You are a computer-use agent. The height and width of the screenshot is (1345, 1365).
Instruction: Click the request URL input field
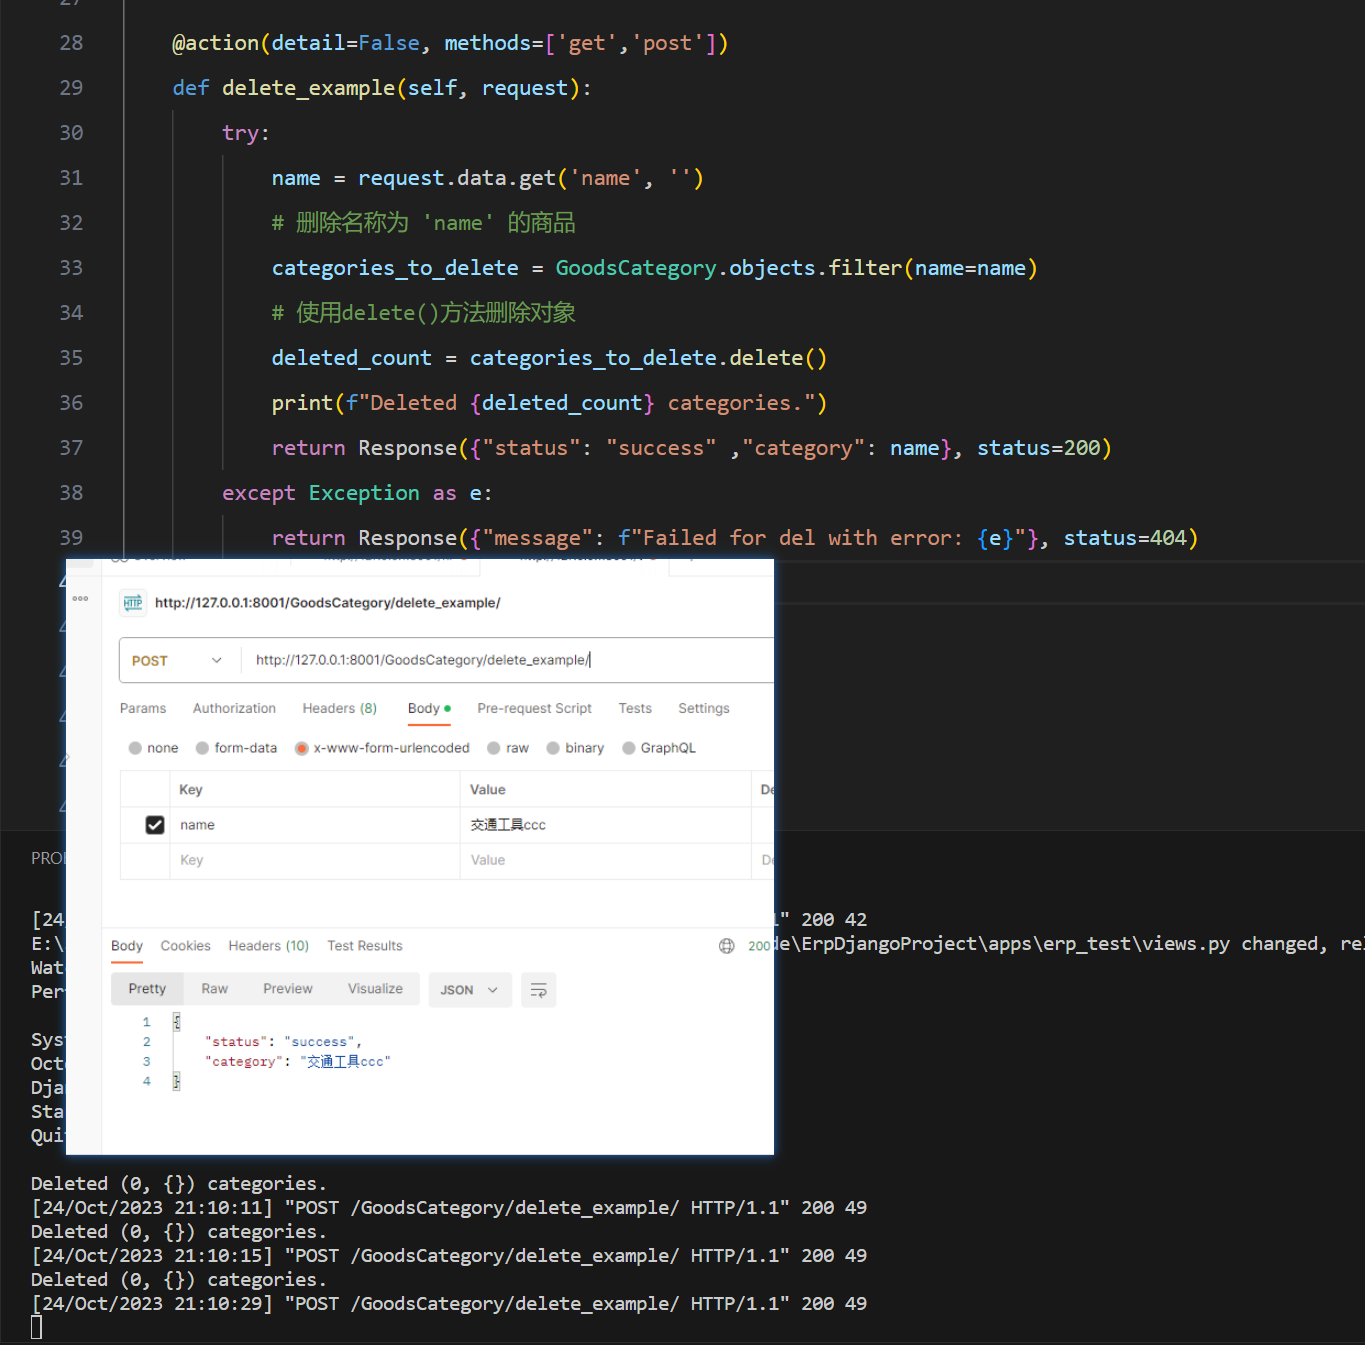click(x=507, y=660)
